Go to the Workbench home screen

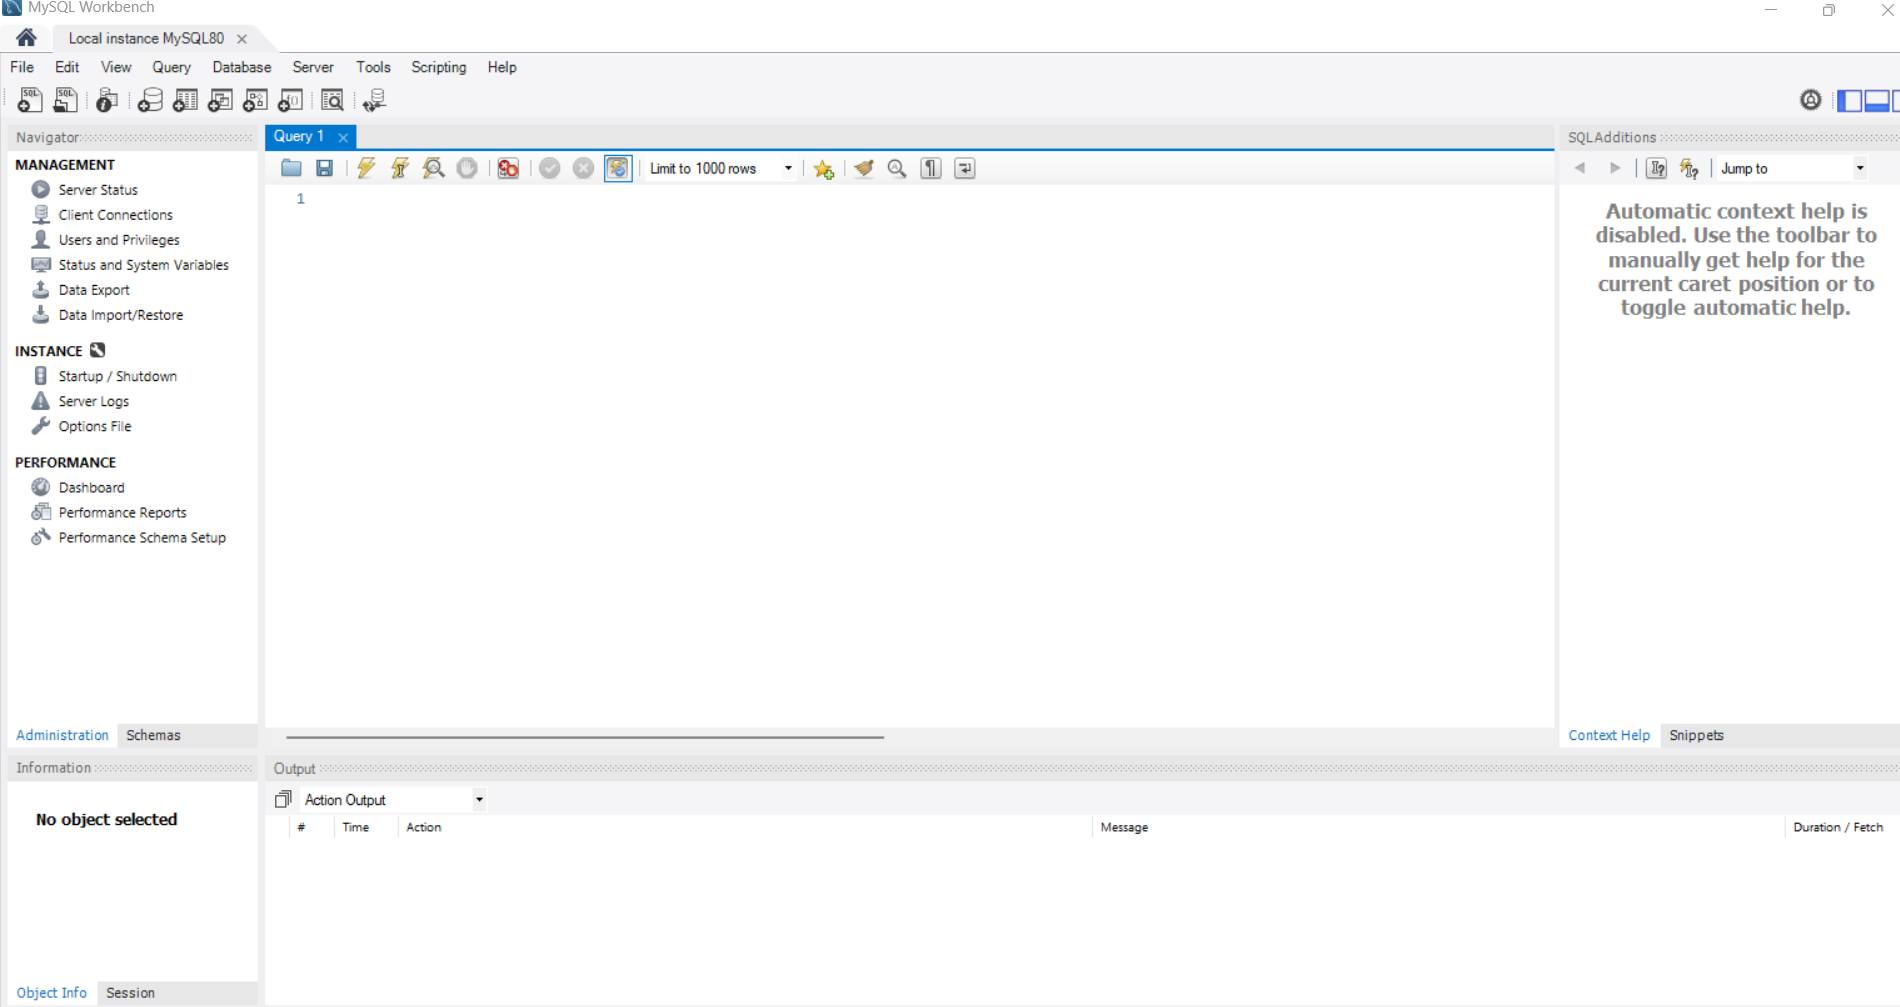[x=26, y=38]
